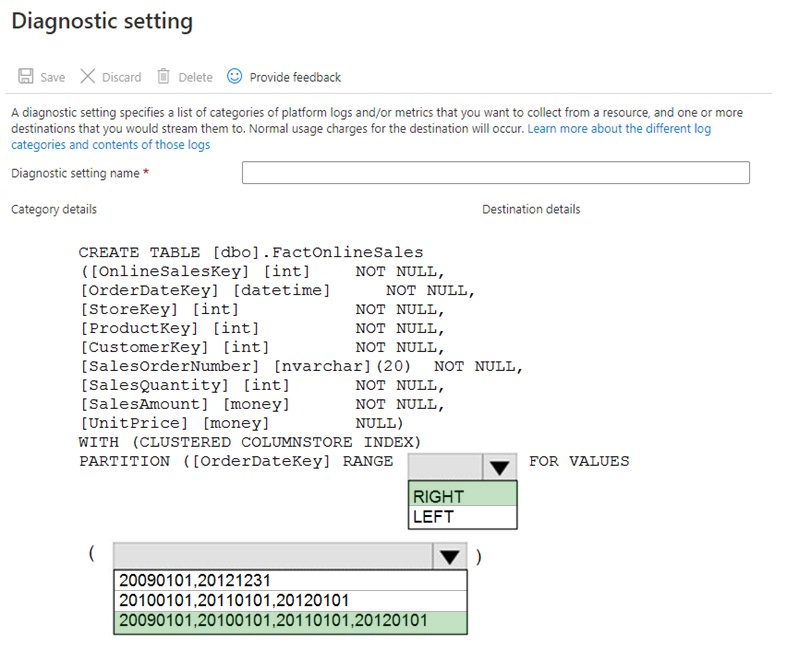
Task: Choose LEFT from the range options
Action: pos(462,516)
